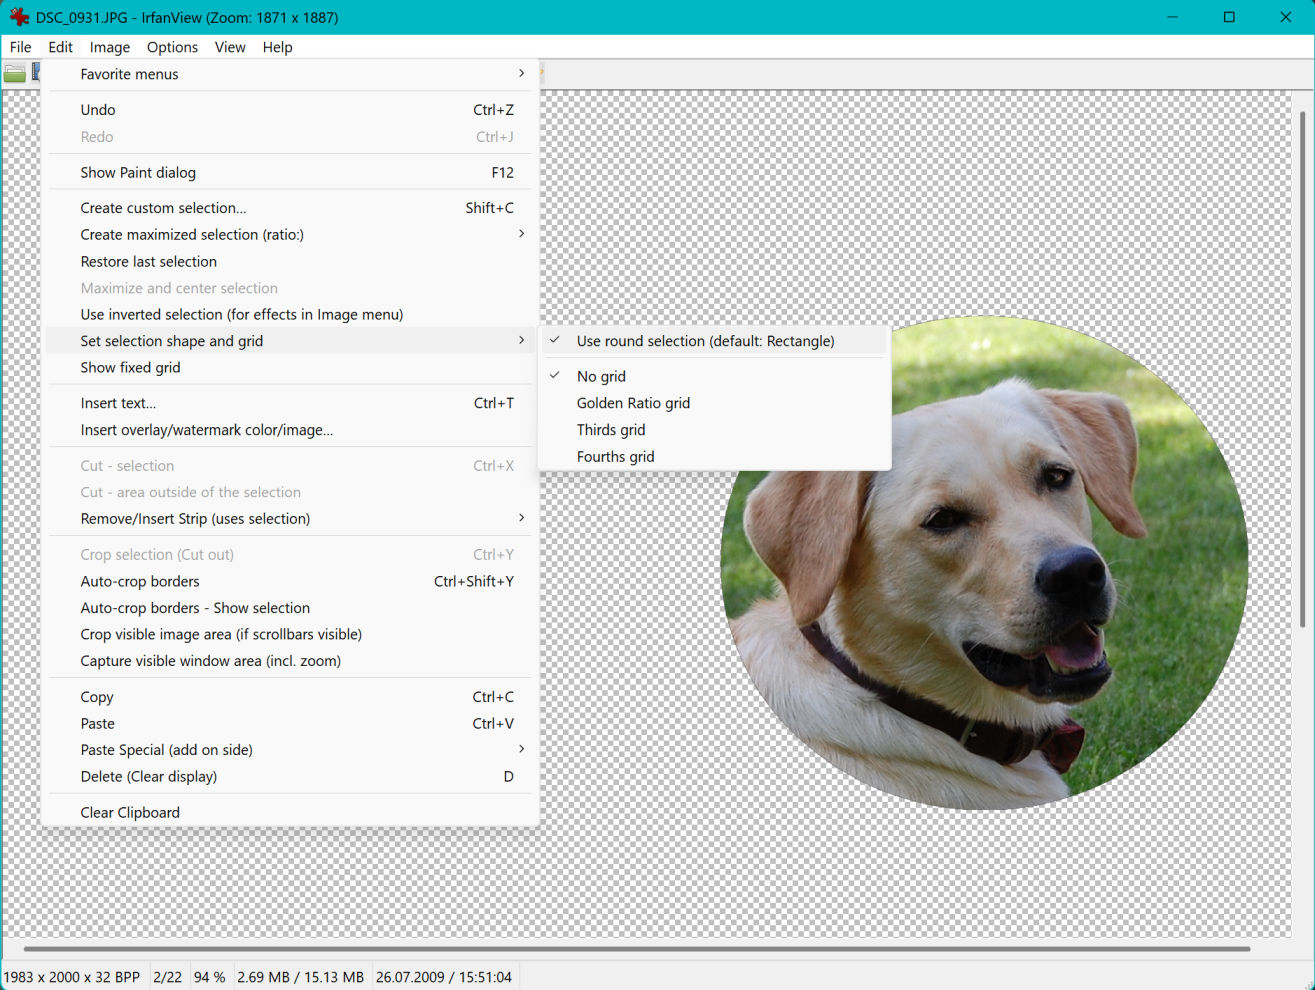Click the vertical scrollbar on the right

1302,370
